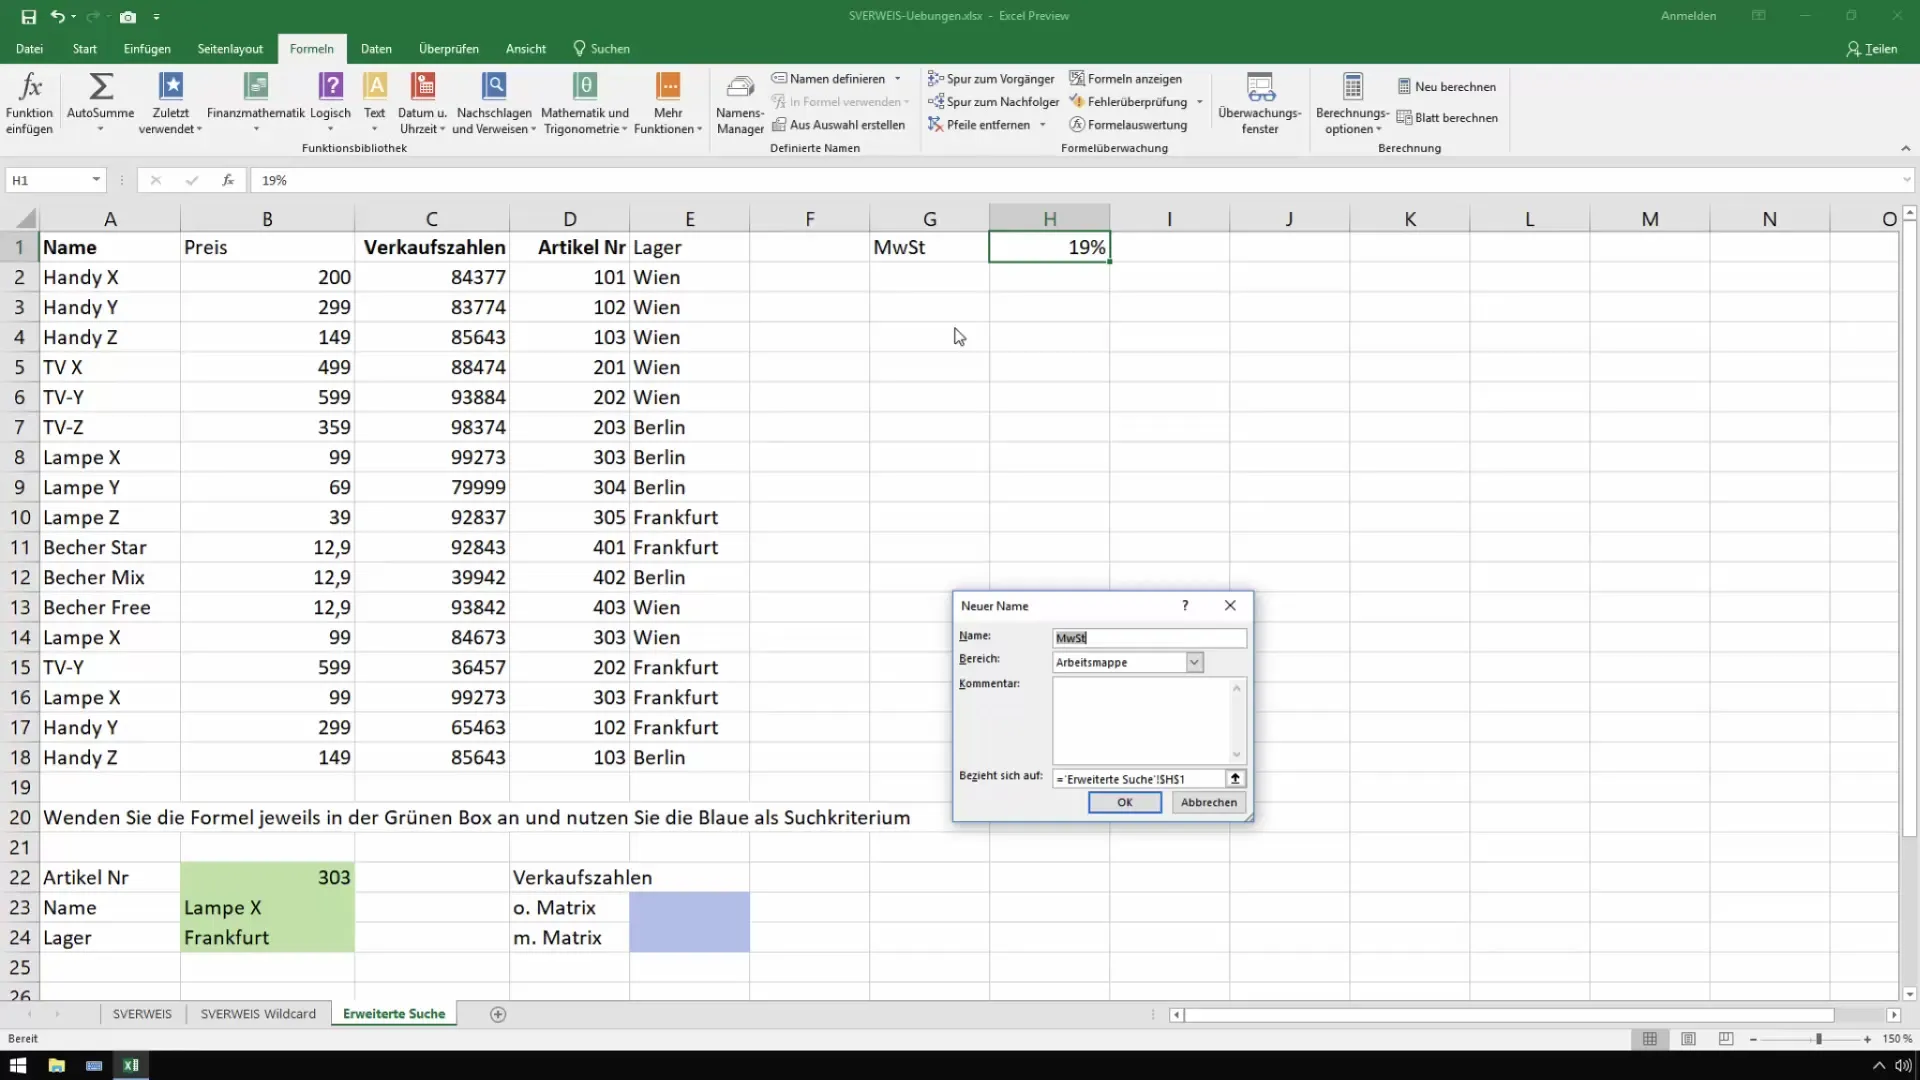The width and height of the screenshot is (1920, 1080).
Task: Open Windows Start menu
Action: [x=19, y=1065]
